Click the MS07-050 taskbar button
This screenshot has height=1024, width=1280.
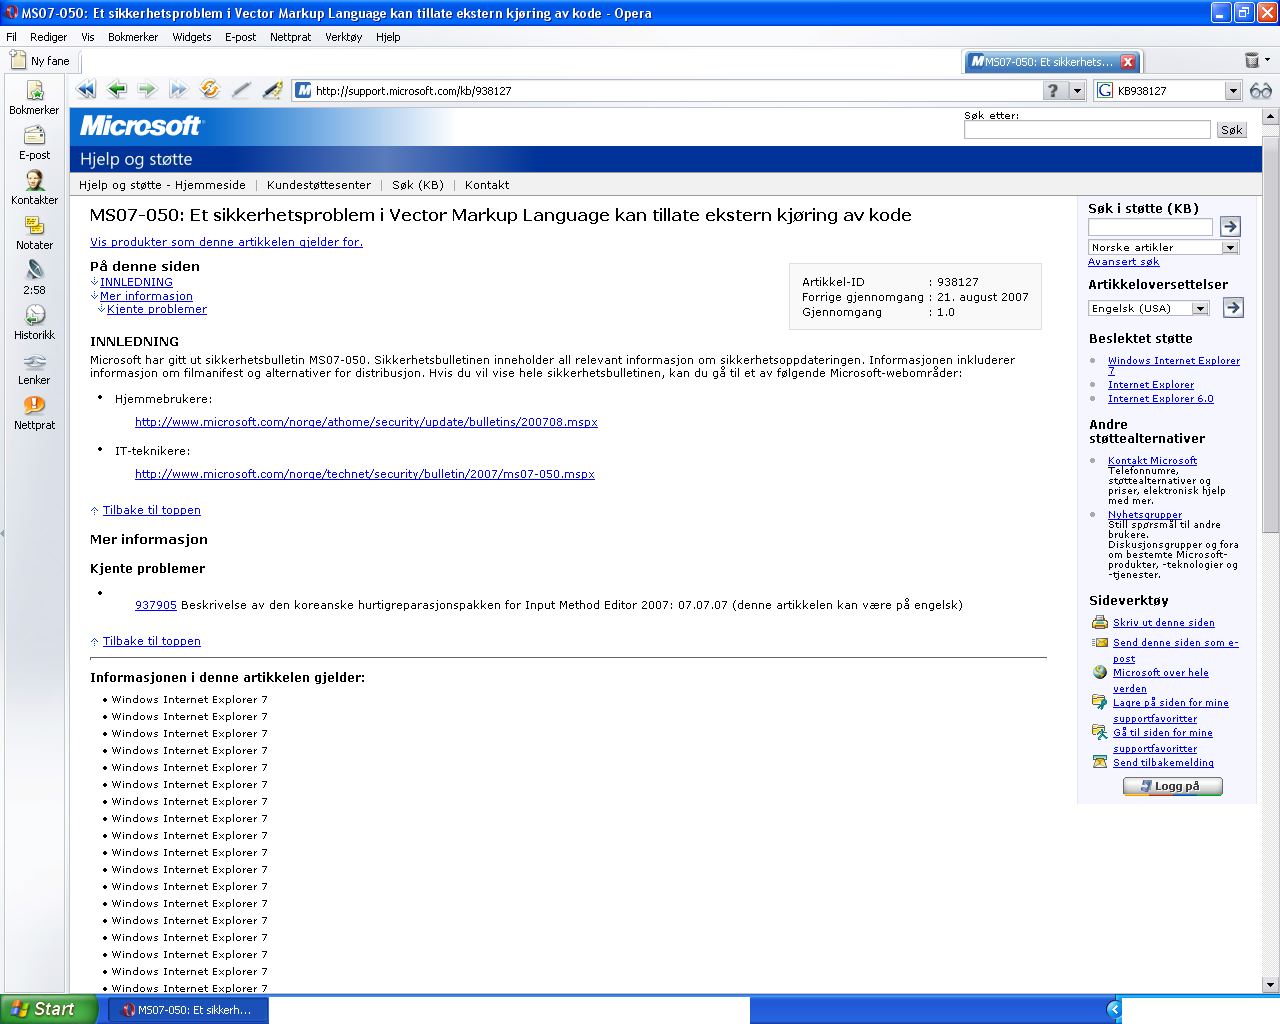tap(188, 1010)
